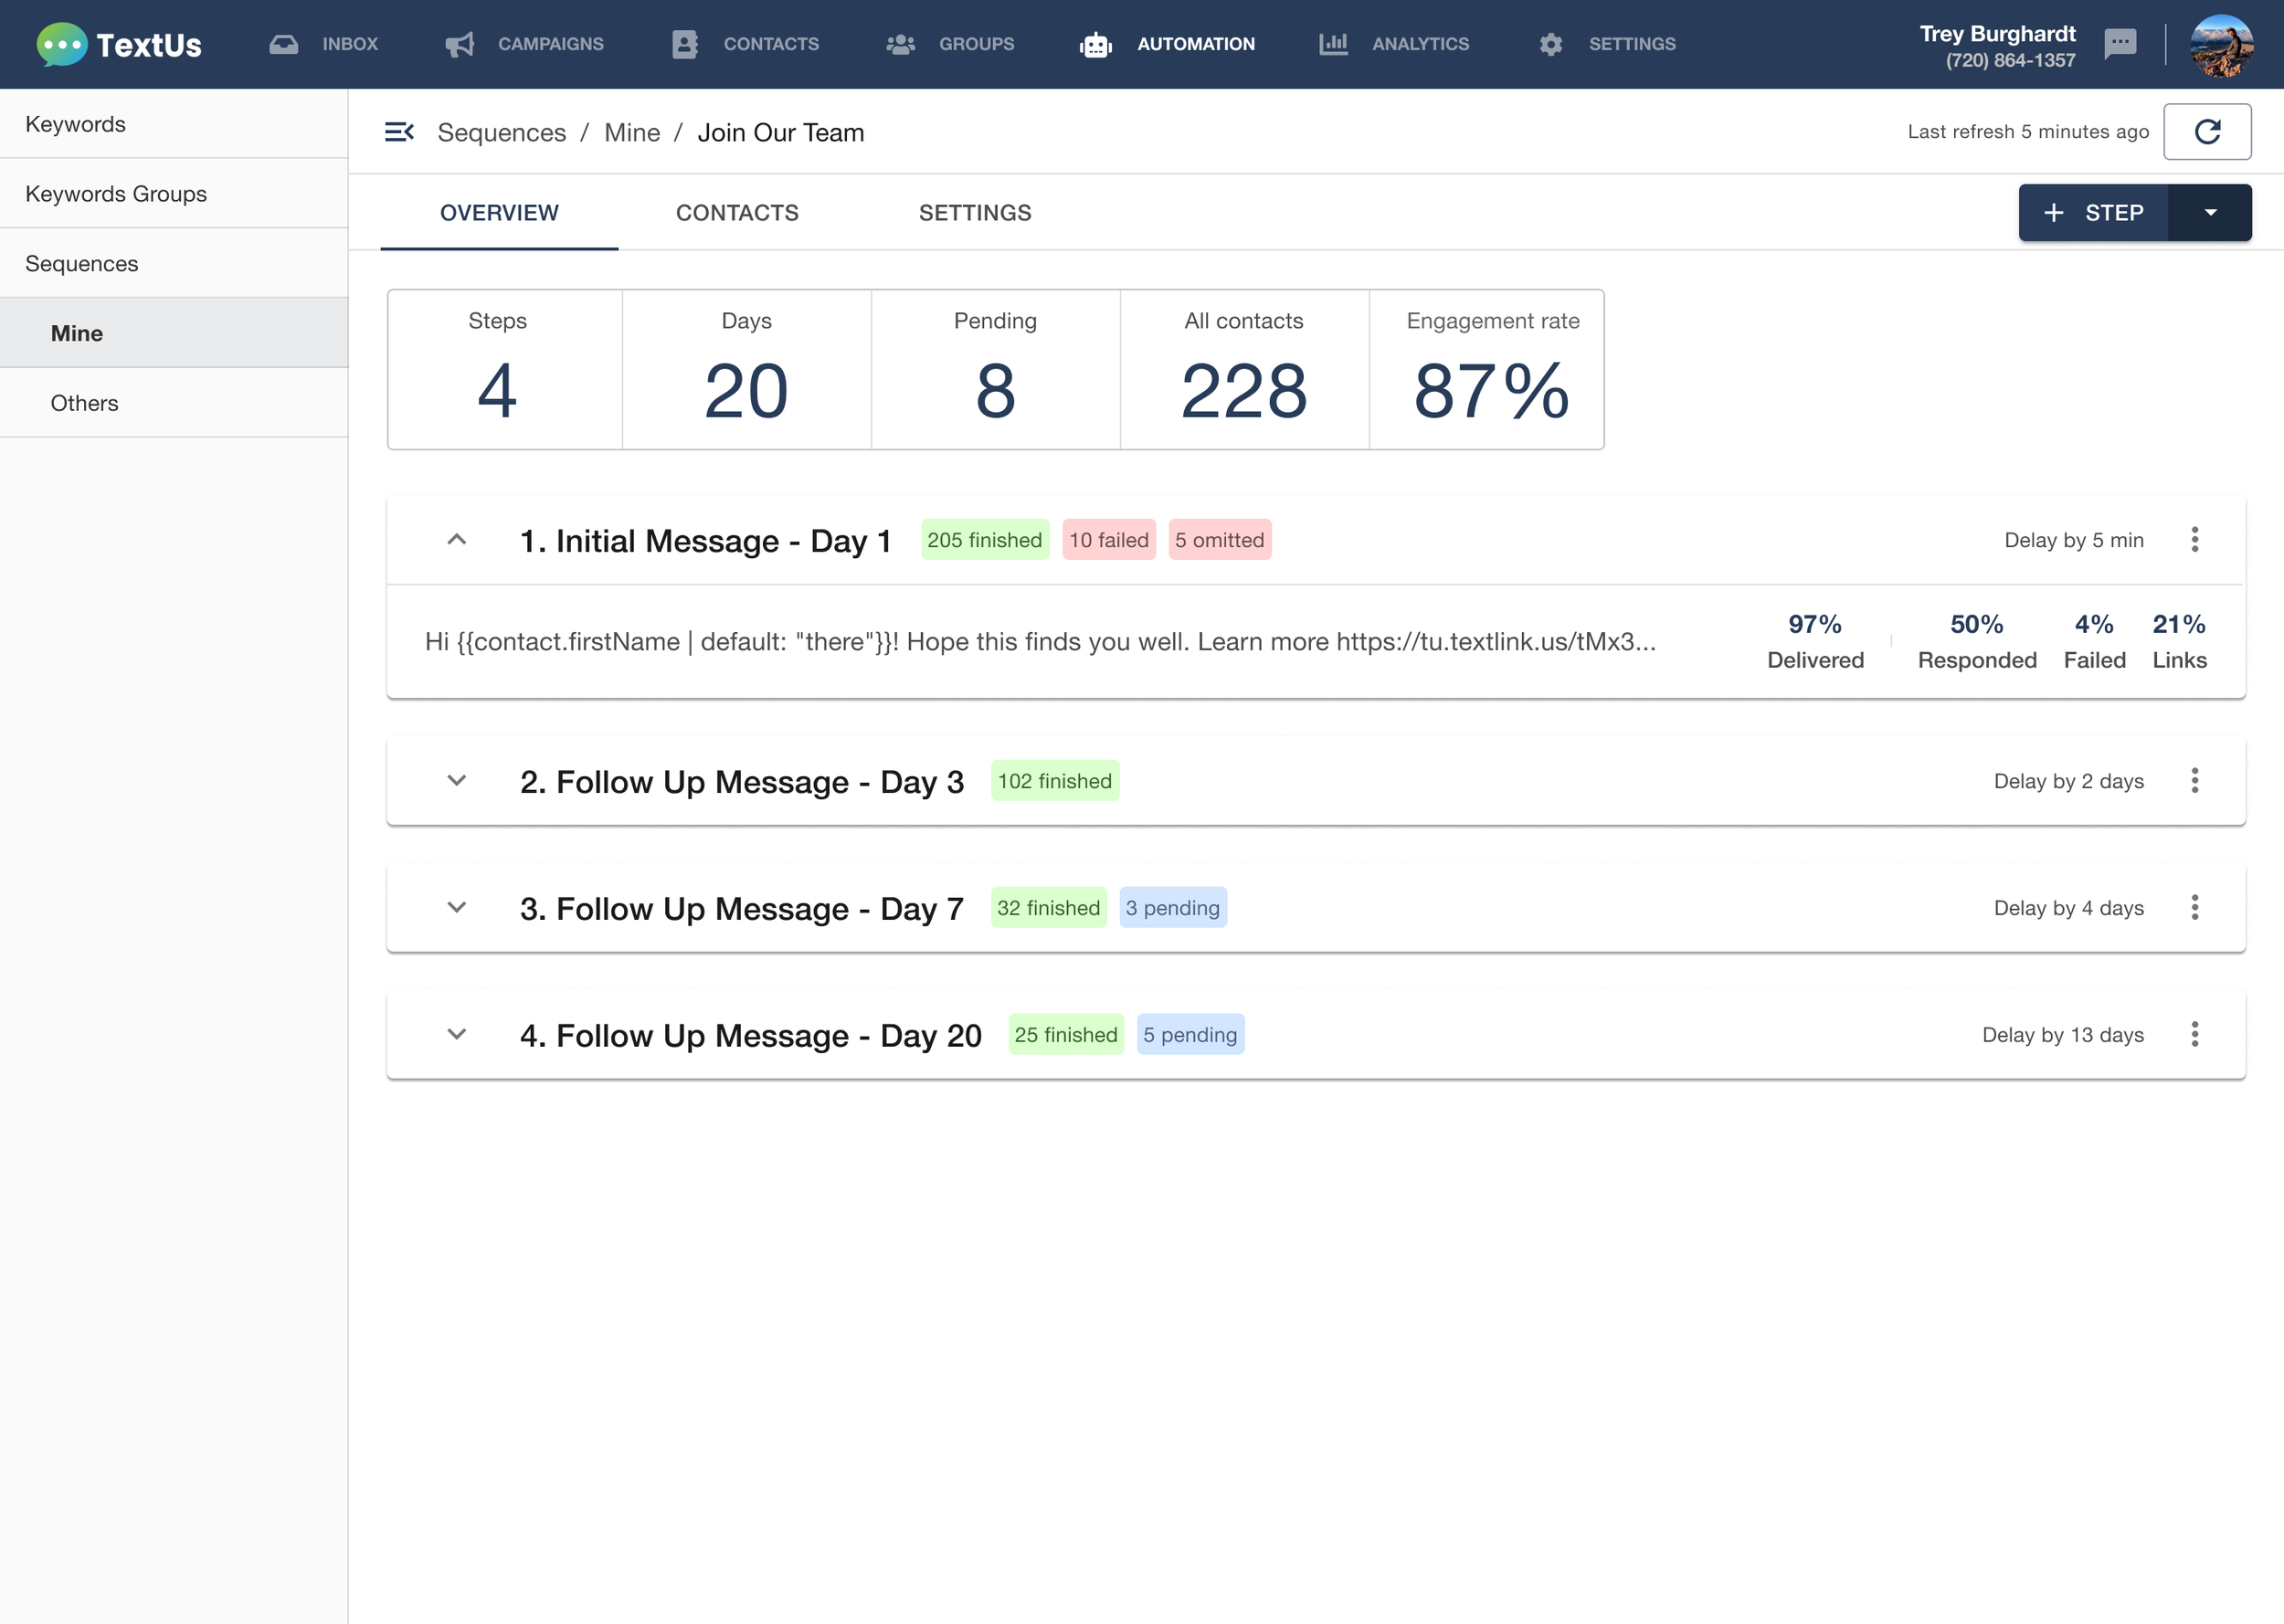Open Initial Message step kebab menu
2284x1624 pixels.
[x=2194, y=540]
